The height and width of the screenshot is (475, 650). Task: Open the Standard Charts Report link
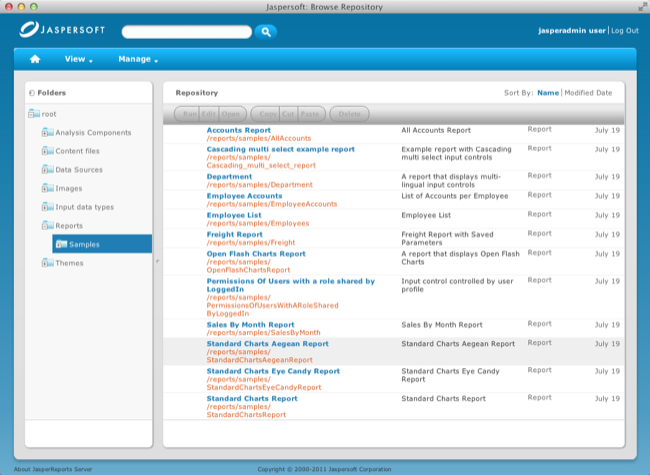pos(252,398)
